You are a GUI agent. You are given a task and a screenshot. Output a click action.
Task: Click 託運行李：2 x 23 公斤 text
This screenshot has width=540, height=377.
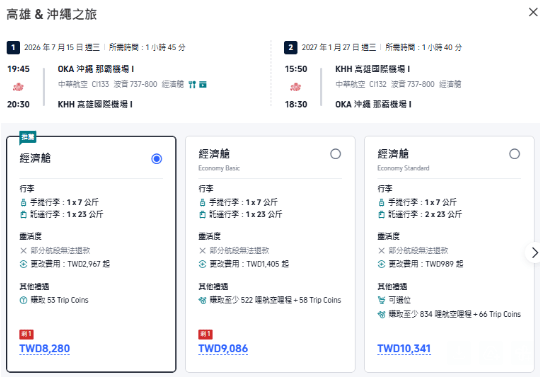pyautogui.click(x=425, y=214)
